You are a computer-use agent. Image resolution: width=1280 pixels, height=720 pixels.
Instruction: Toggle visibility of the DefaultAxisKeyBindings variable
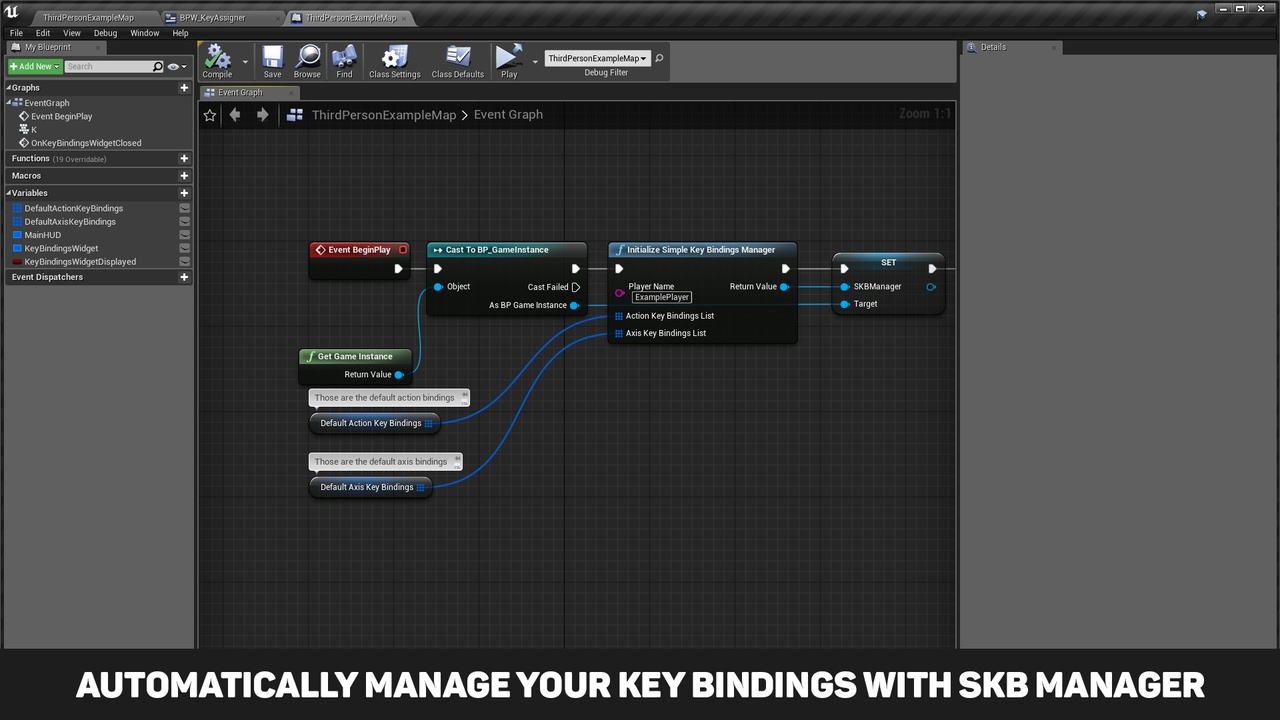point(184,222)
